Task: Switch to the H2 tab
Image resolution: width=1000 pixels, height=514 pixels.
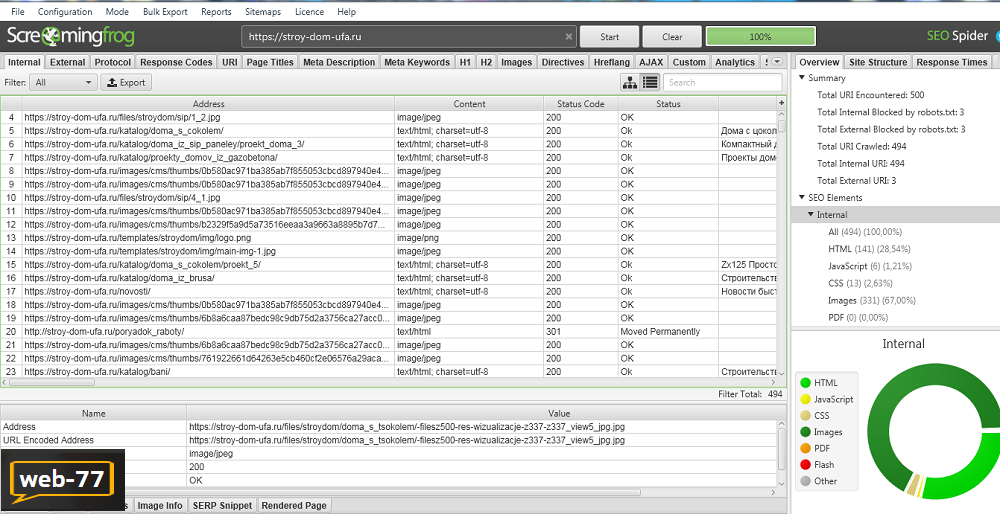Action: coord(486,62)
